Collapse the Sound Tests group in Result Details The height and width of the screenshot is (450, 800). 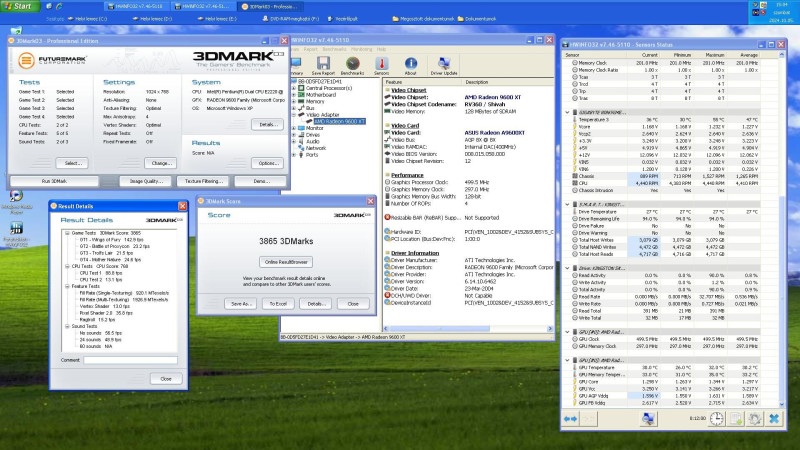tap(67, 326)
